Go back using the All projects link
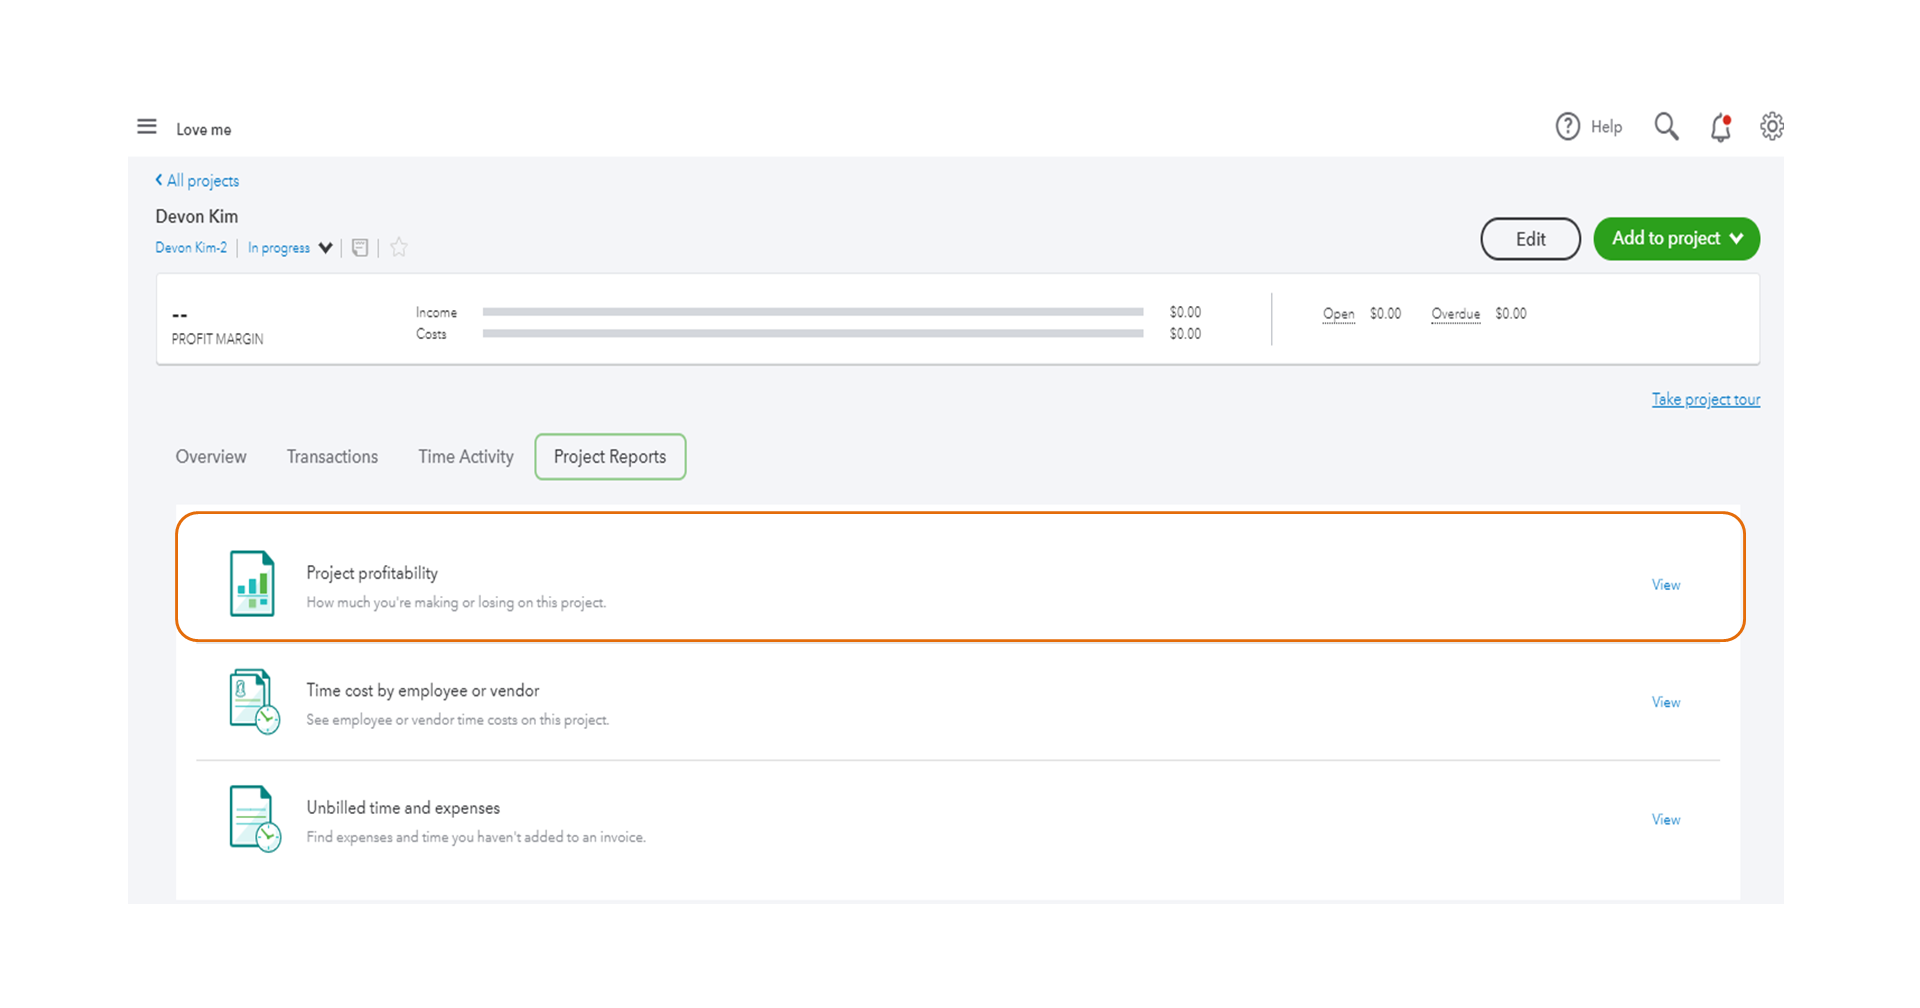The width and height of the screenshot is (1920, 1008). pyautogui.click(x=197, y=180)
